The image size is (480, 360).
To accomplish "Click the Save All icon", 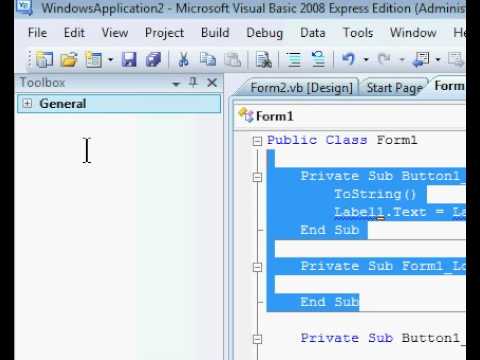I will 153,60.
